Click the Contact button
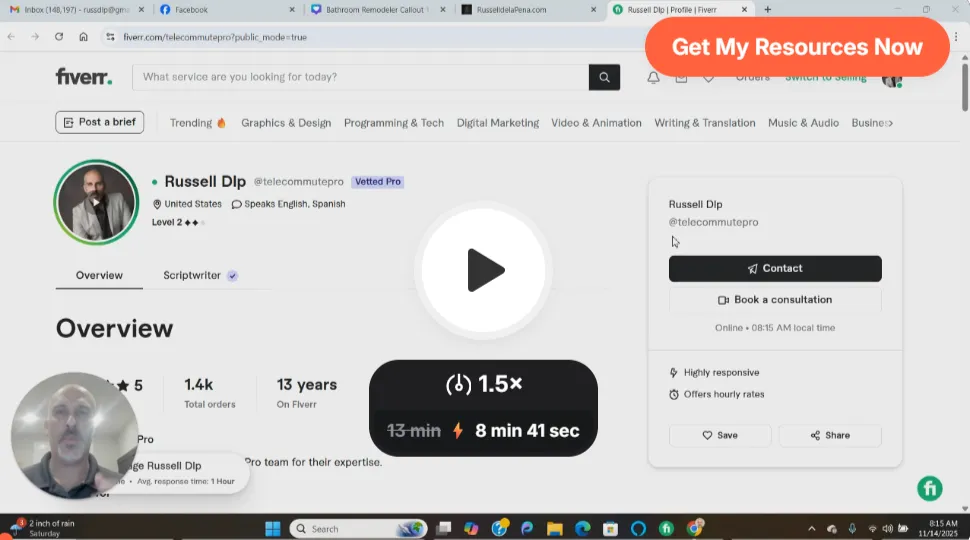Viewport: 970px width, 540px height. pyautogui.click(x=775, y=268)
